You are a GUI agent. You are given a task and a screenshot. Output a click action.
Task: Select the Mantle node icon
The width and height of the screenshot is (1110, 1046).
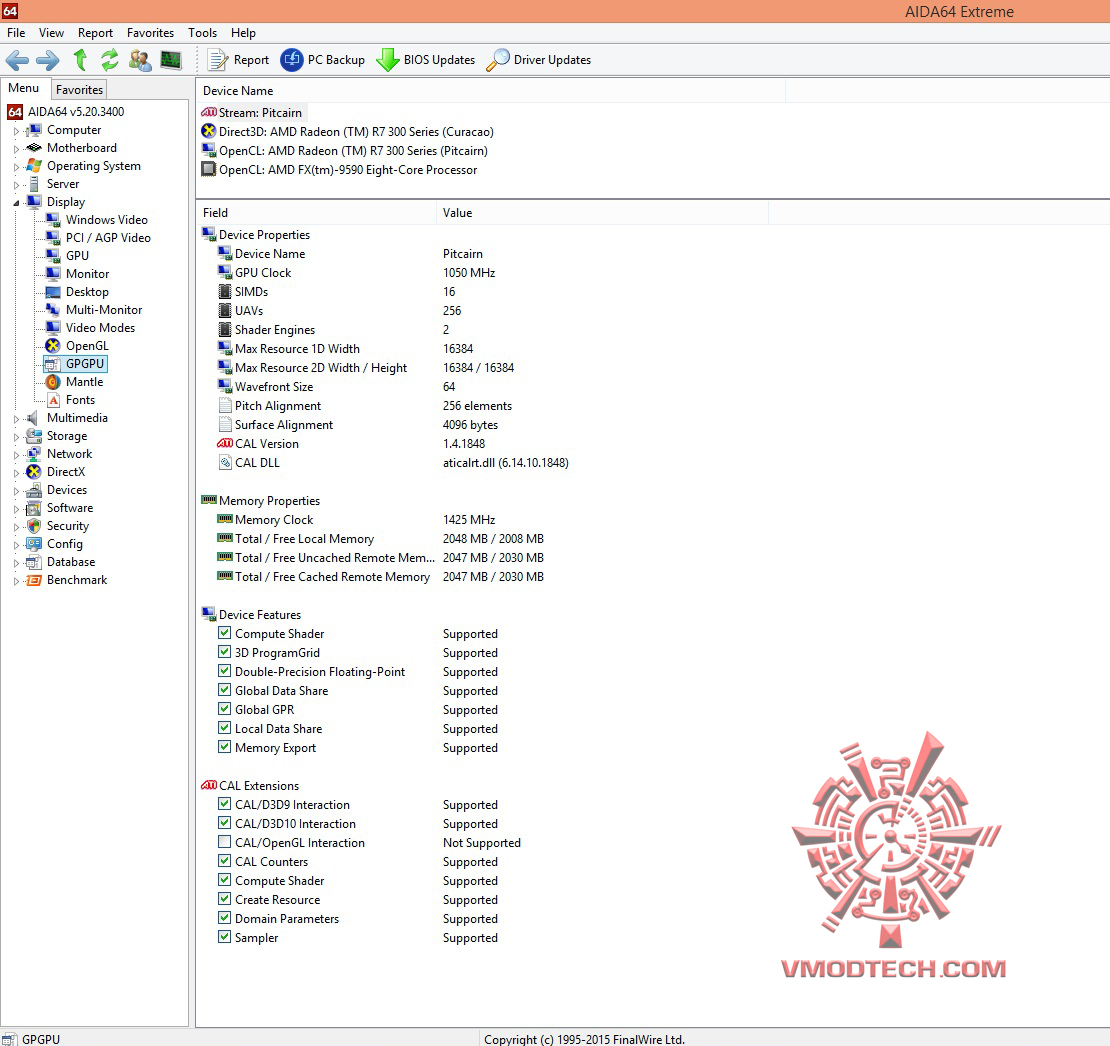click(x=53, y=382)
